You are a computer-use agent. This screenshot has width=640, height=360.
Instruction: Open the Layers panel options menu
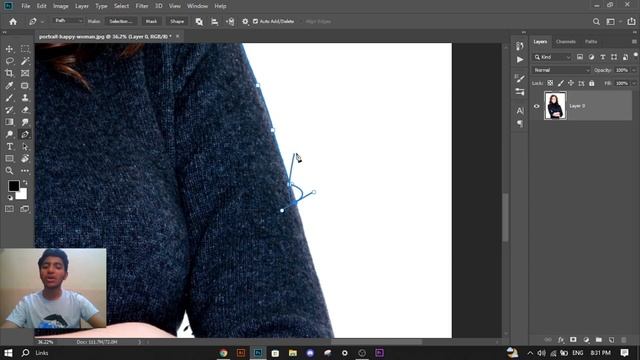click(634, 42)
